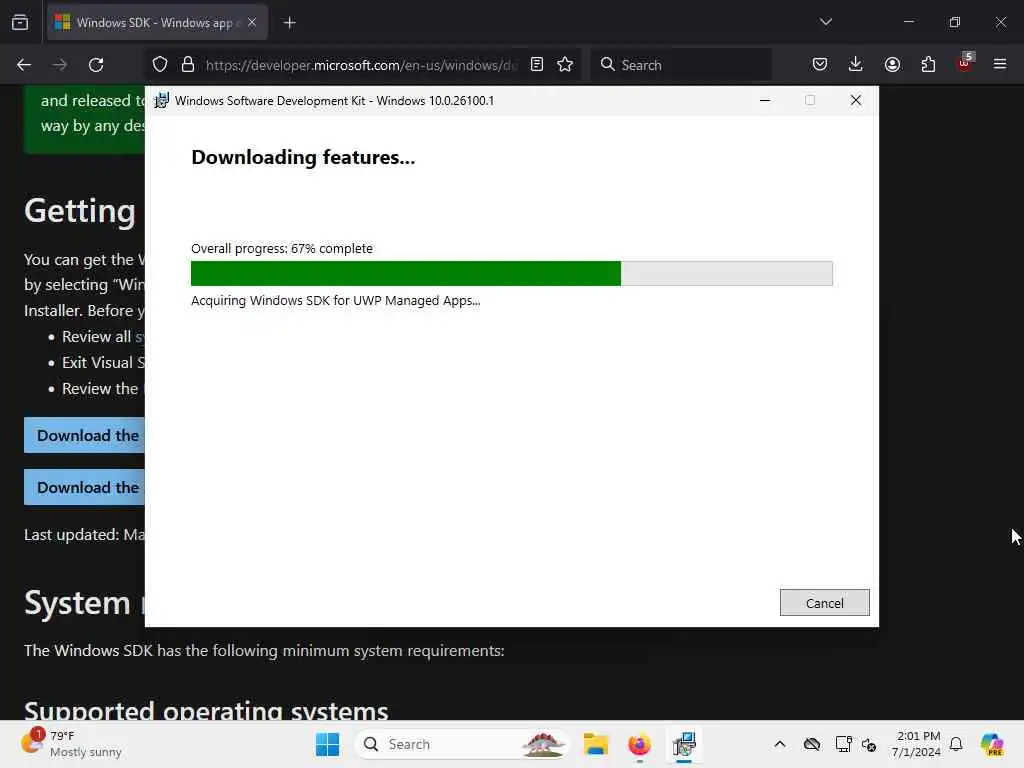Open the weather widget showing 79°F

click(x=72, y=744)
